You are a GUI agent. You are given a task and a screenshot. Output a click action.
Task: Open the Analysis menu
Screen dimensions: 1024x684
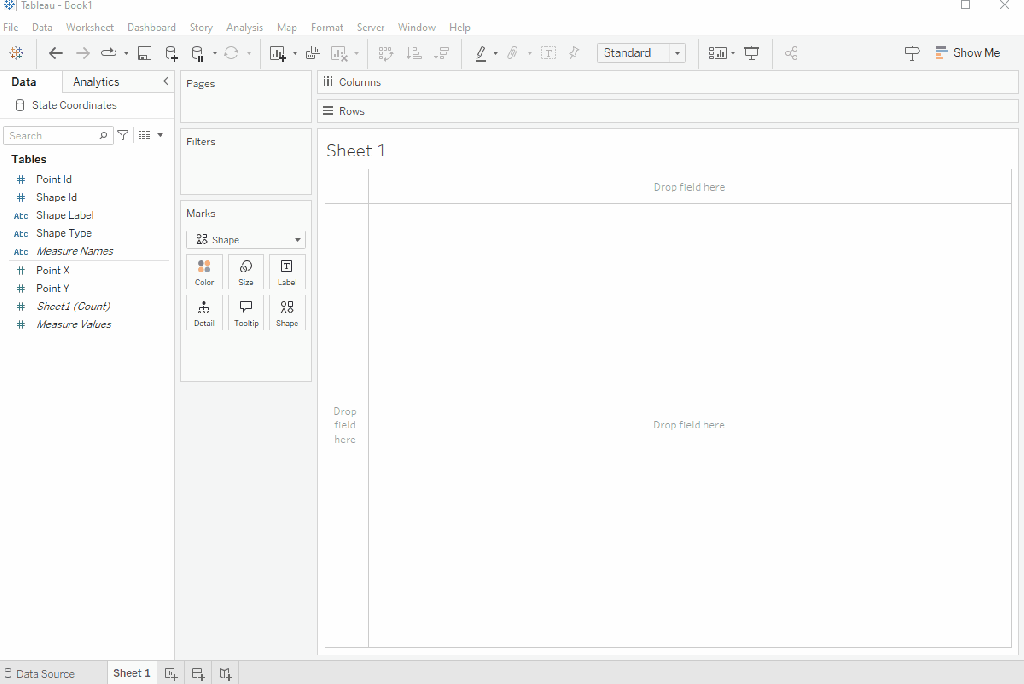[x=244, y=27]
